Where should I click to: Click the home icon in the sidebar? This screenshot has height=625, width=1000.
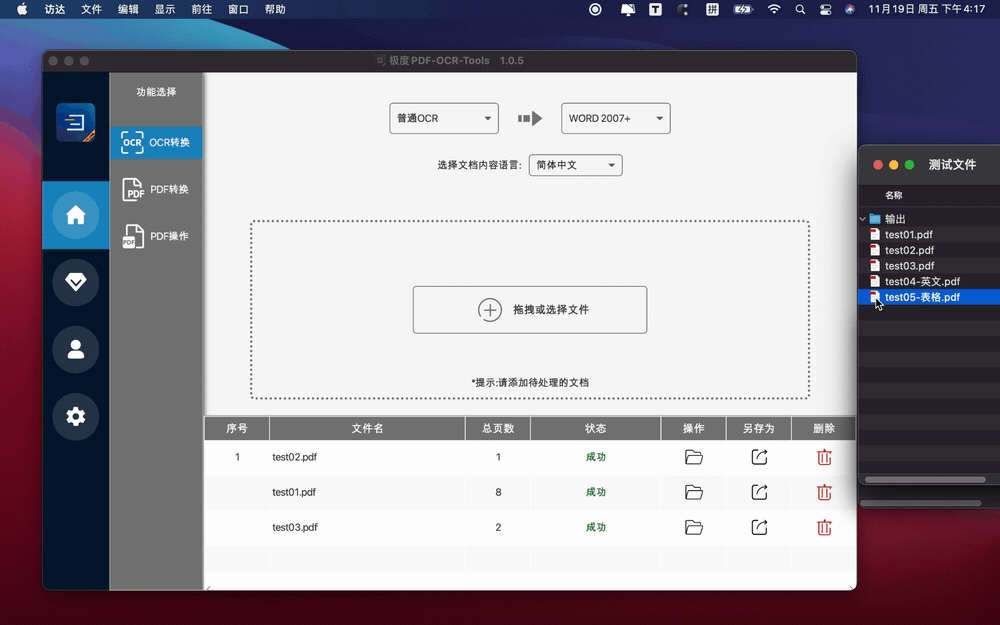(75, 215)
